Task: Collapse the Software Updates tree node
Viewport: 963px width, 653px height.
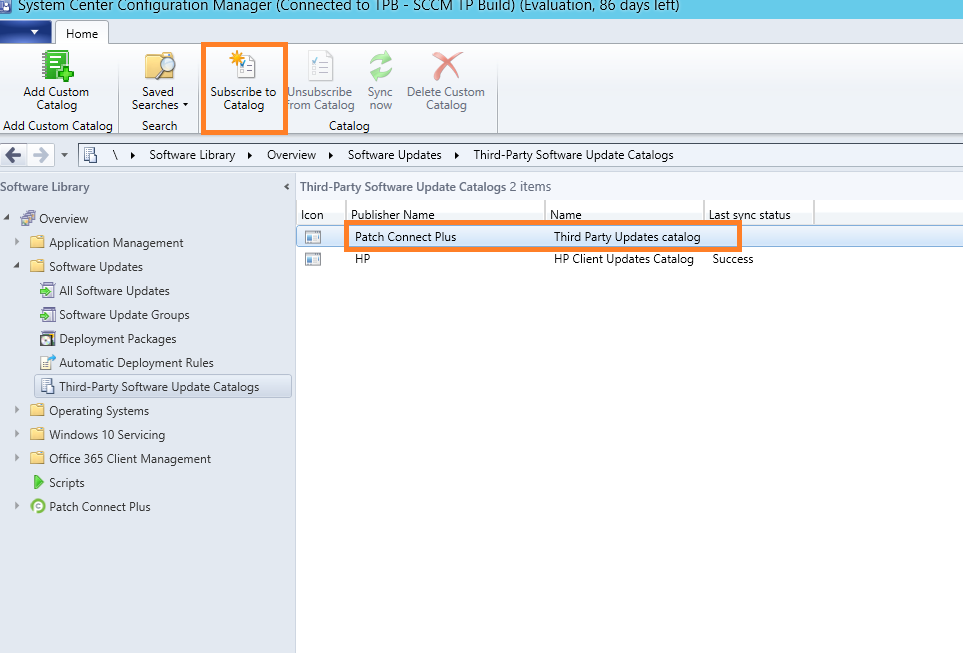Action: click(x=17, y=266)
